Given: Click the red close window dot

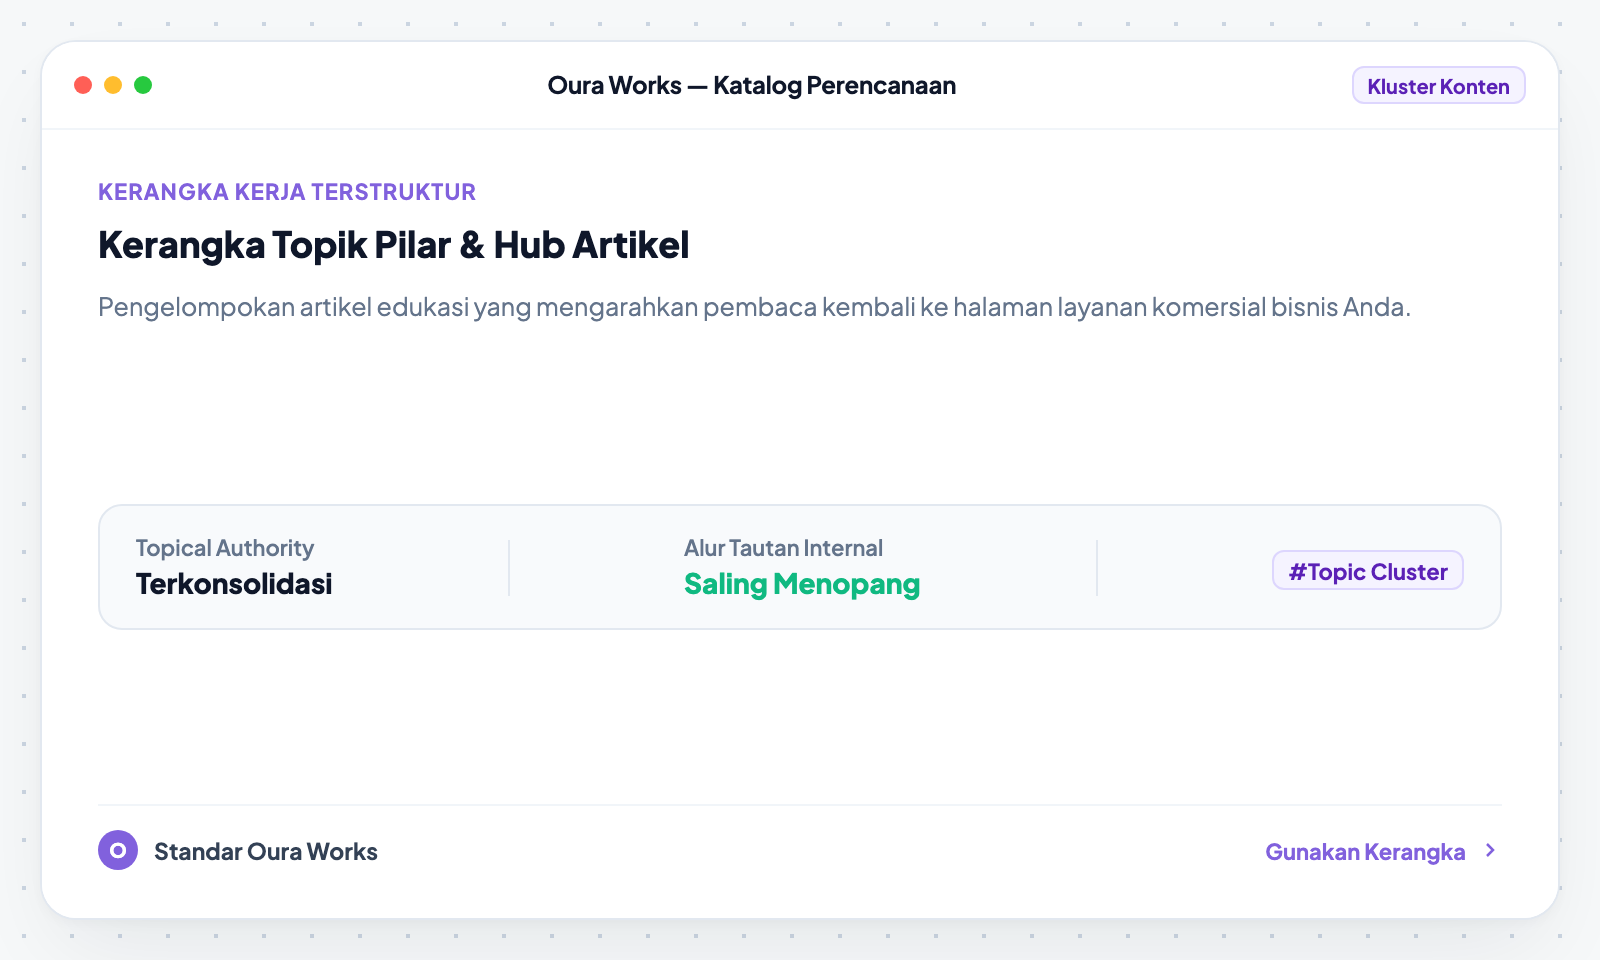Looking at the screenshot, I should point(83,85).
